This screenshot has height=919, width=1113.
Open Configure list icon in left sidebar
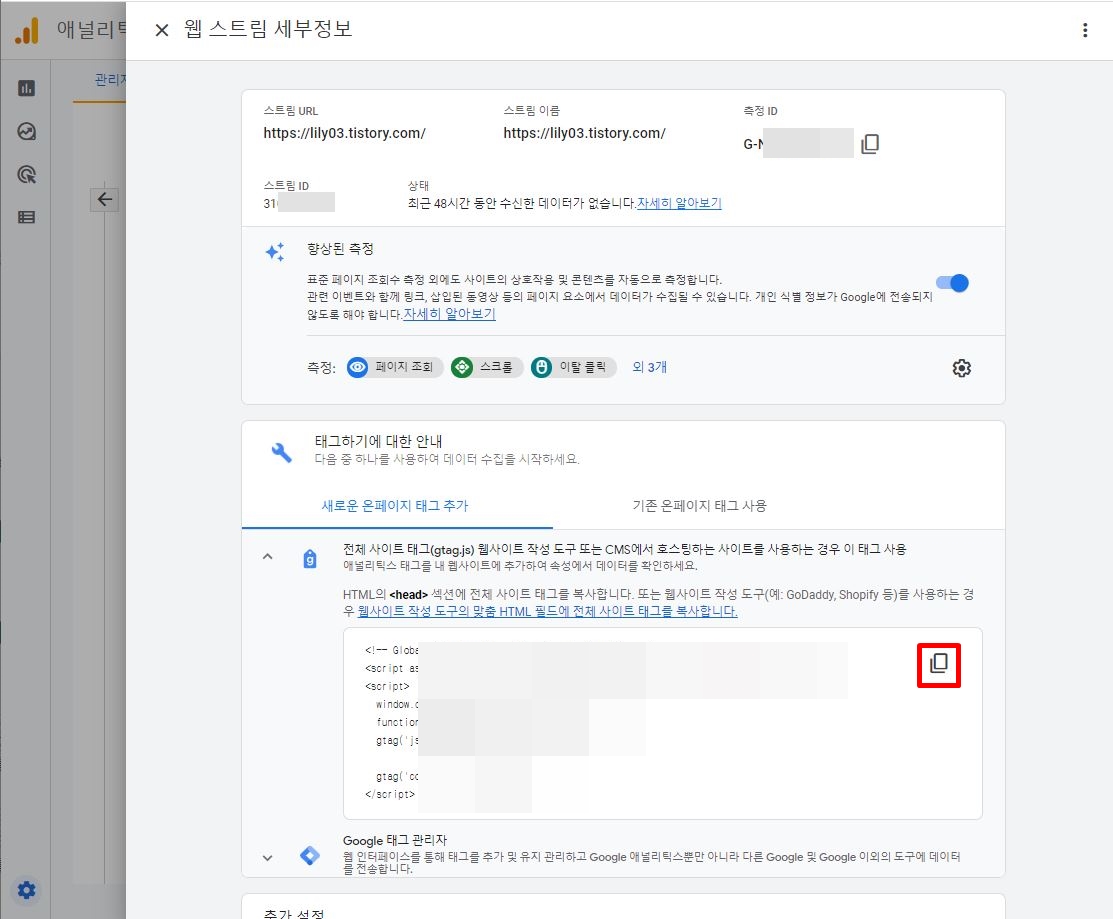tap(26, 217)
